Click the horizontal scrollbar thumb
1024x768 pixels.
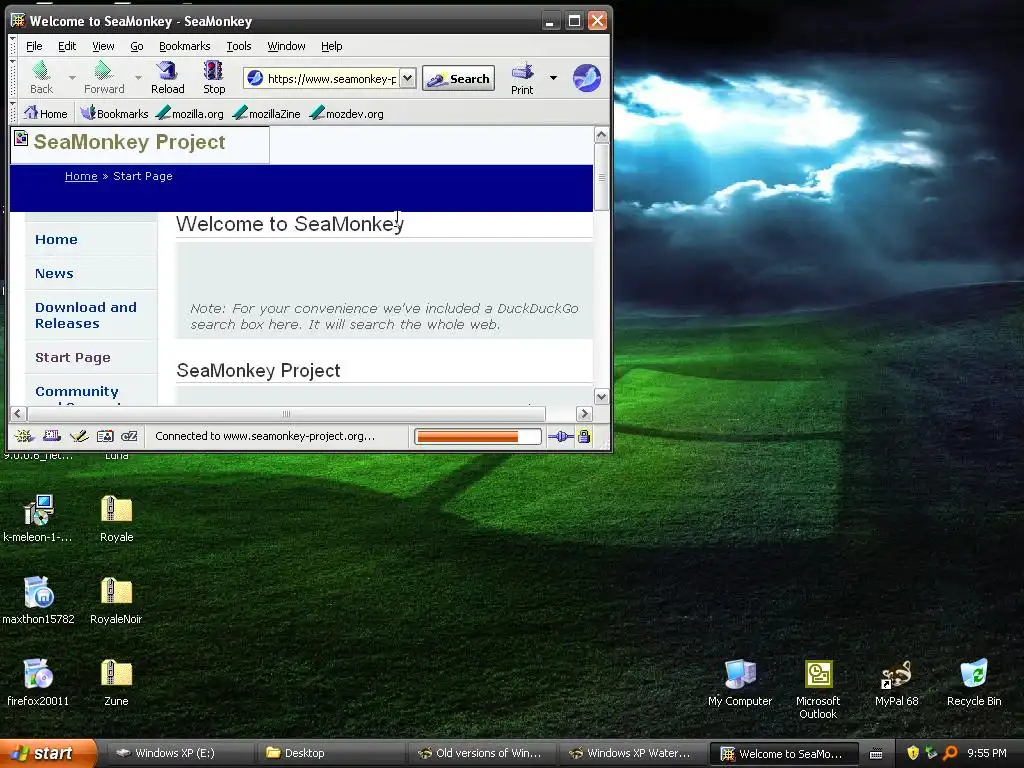[286, 414]
